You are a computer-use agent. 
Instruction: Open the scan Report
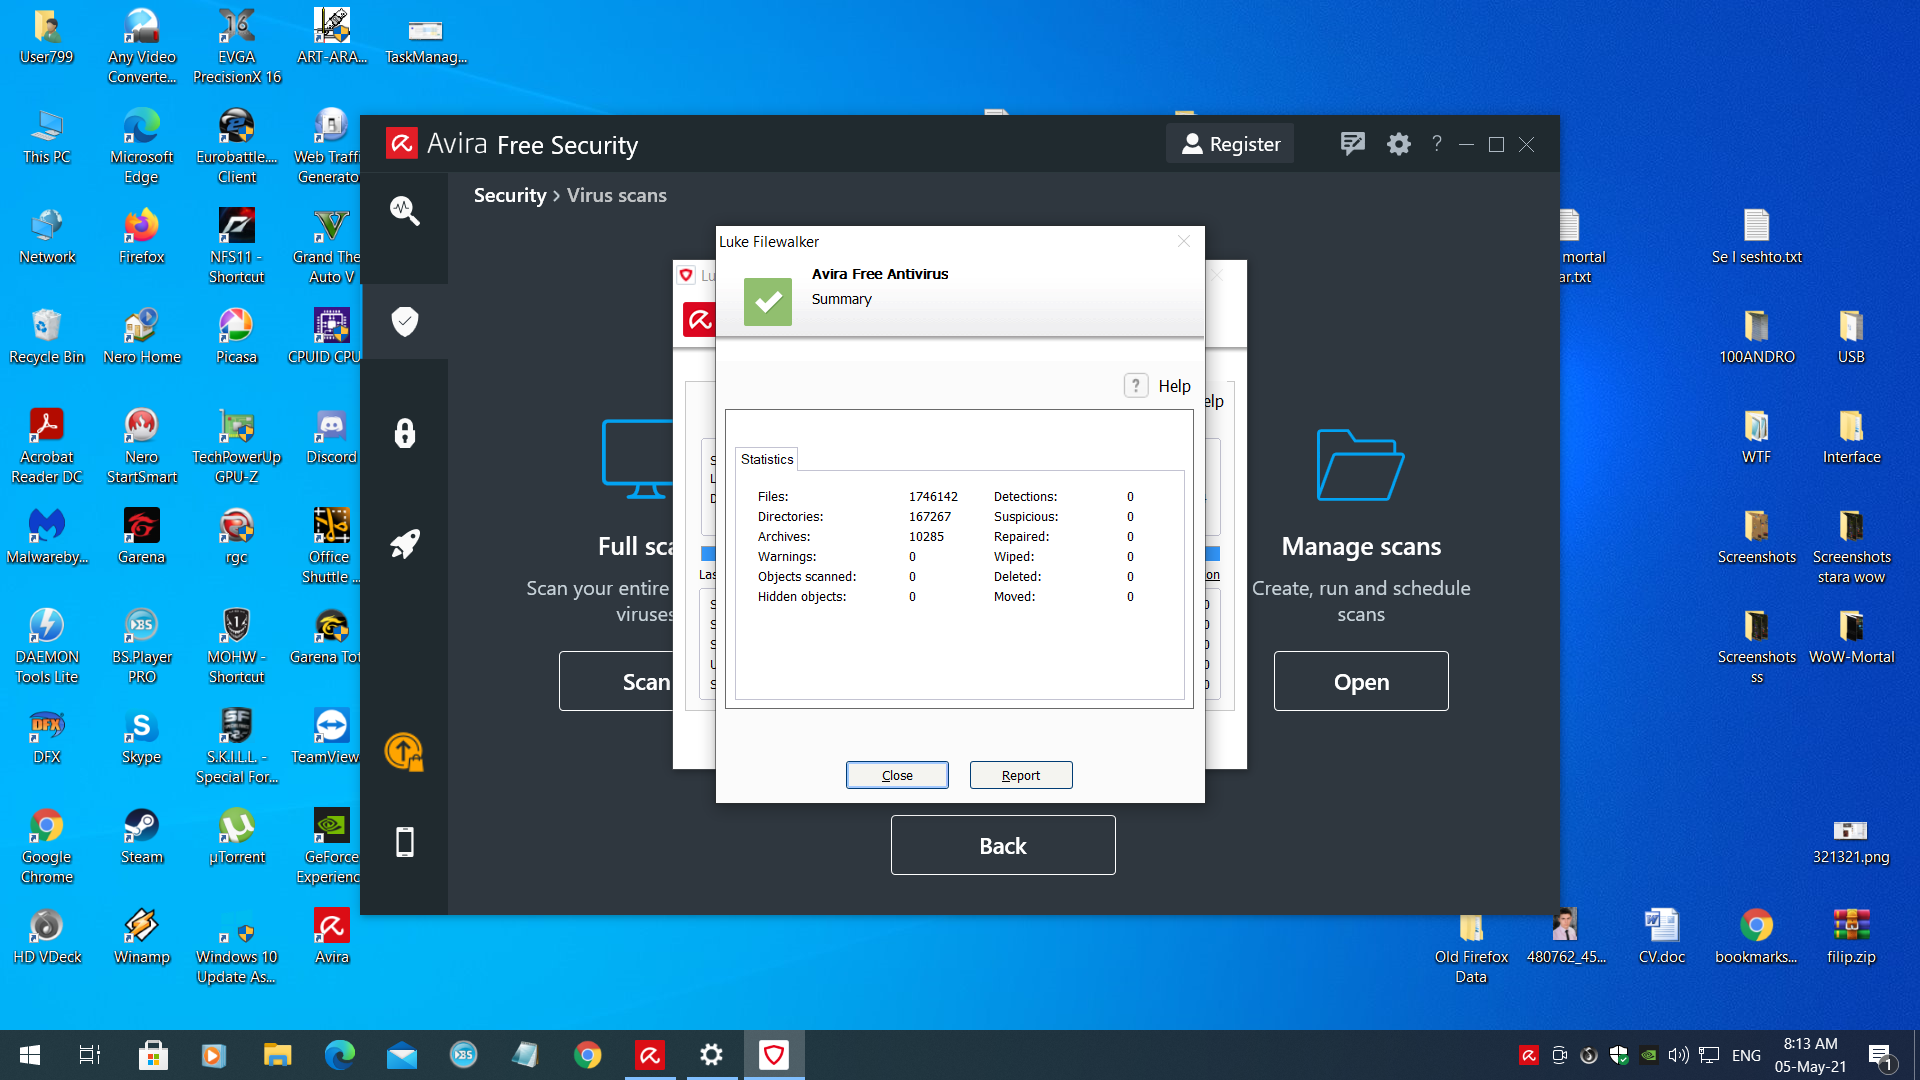point(1020,775)
